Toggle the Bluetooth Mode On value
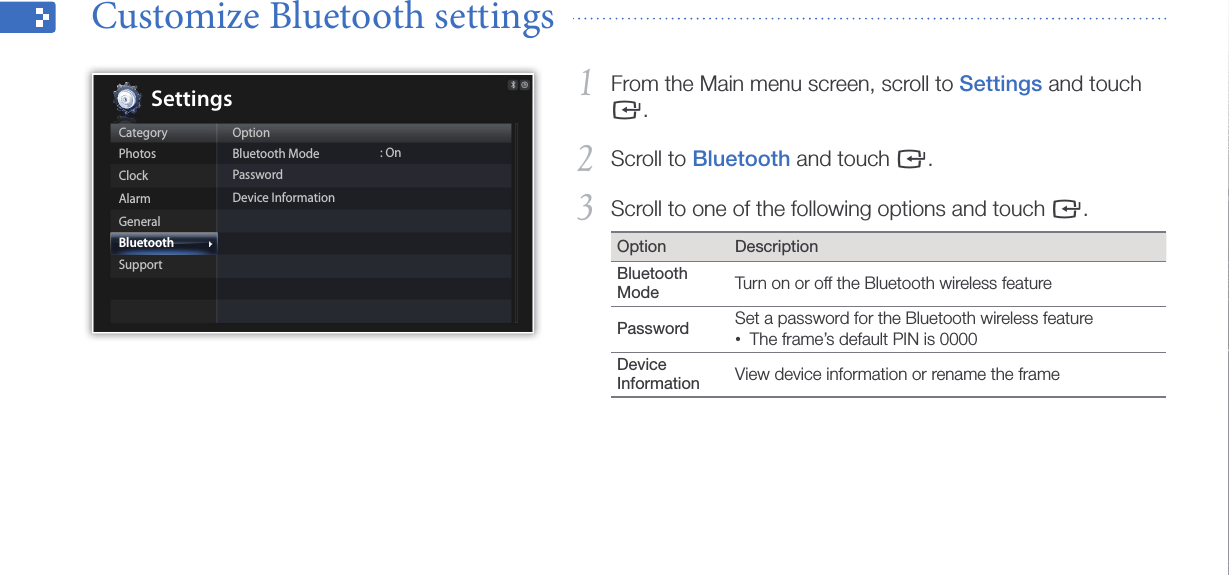 pos(390,153)
